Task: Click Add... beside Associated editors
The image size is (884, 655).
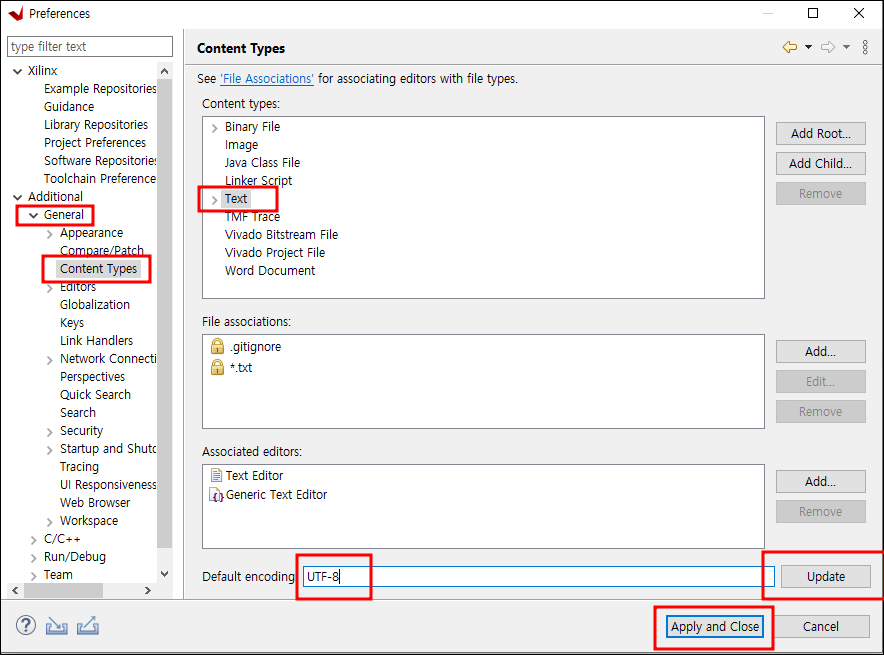Action: [820, 481]
